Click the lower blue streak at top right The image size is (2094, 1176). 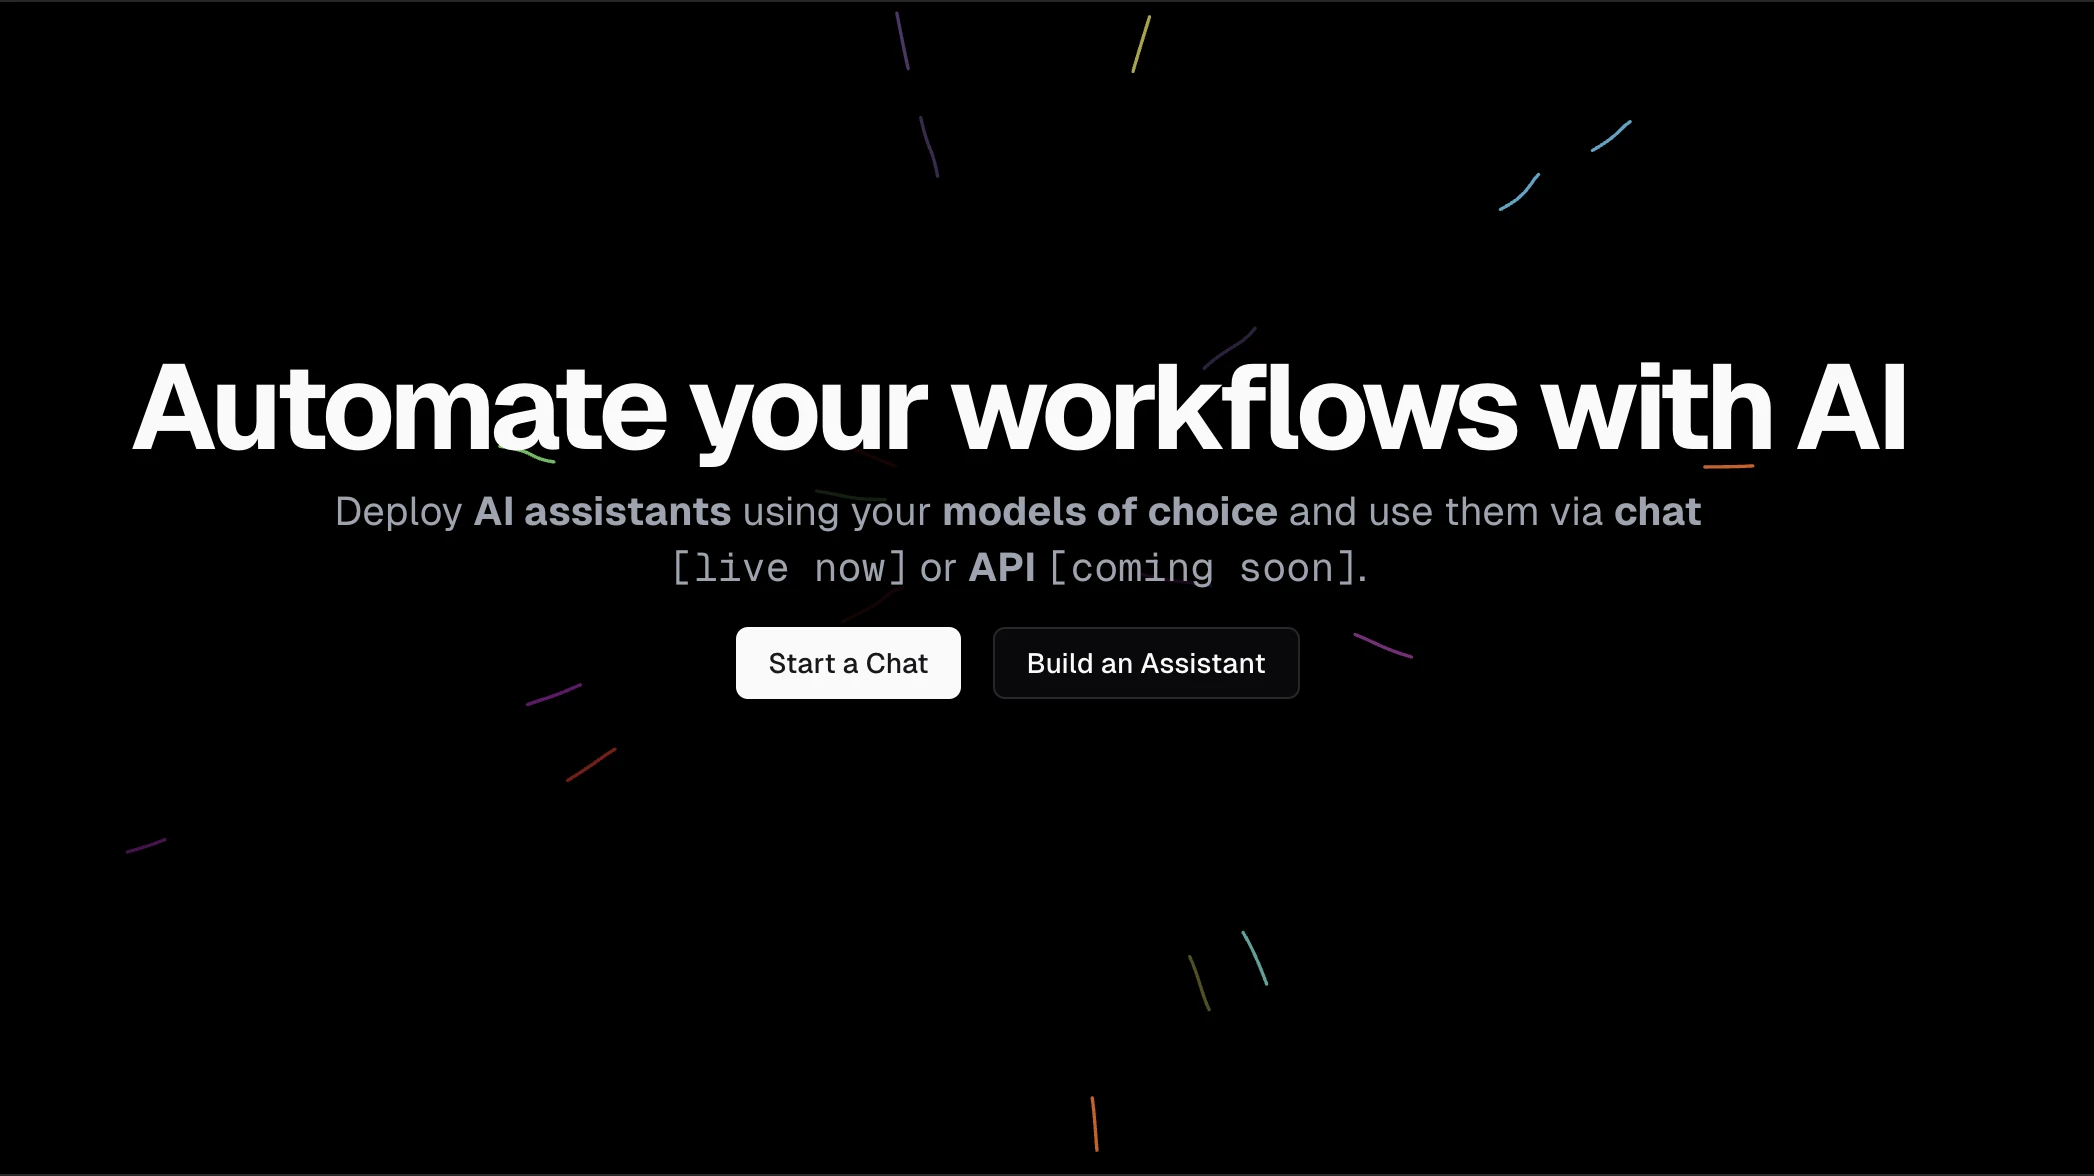1519,192
